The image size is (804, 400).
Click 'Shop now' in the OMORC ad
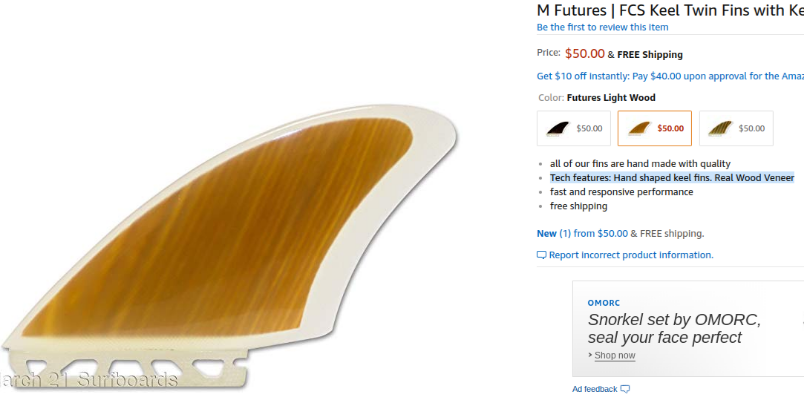point(615,355)
